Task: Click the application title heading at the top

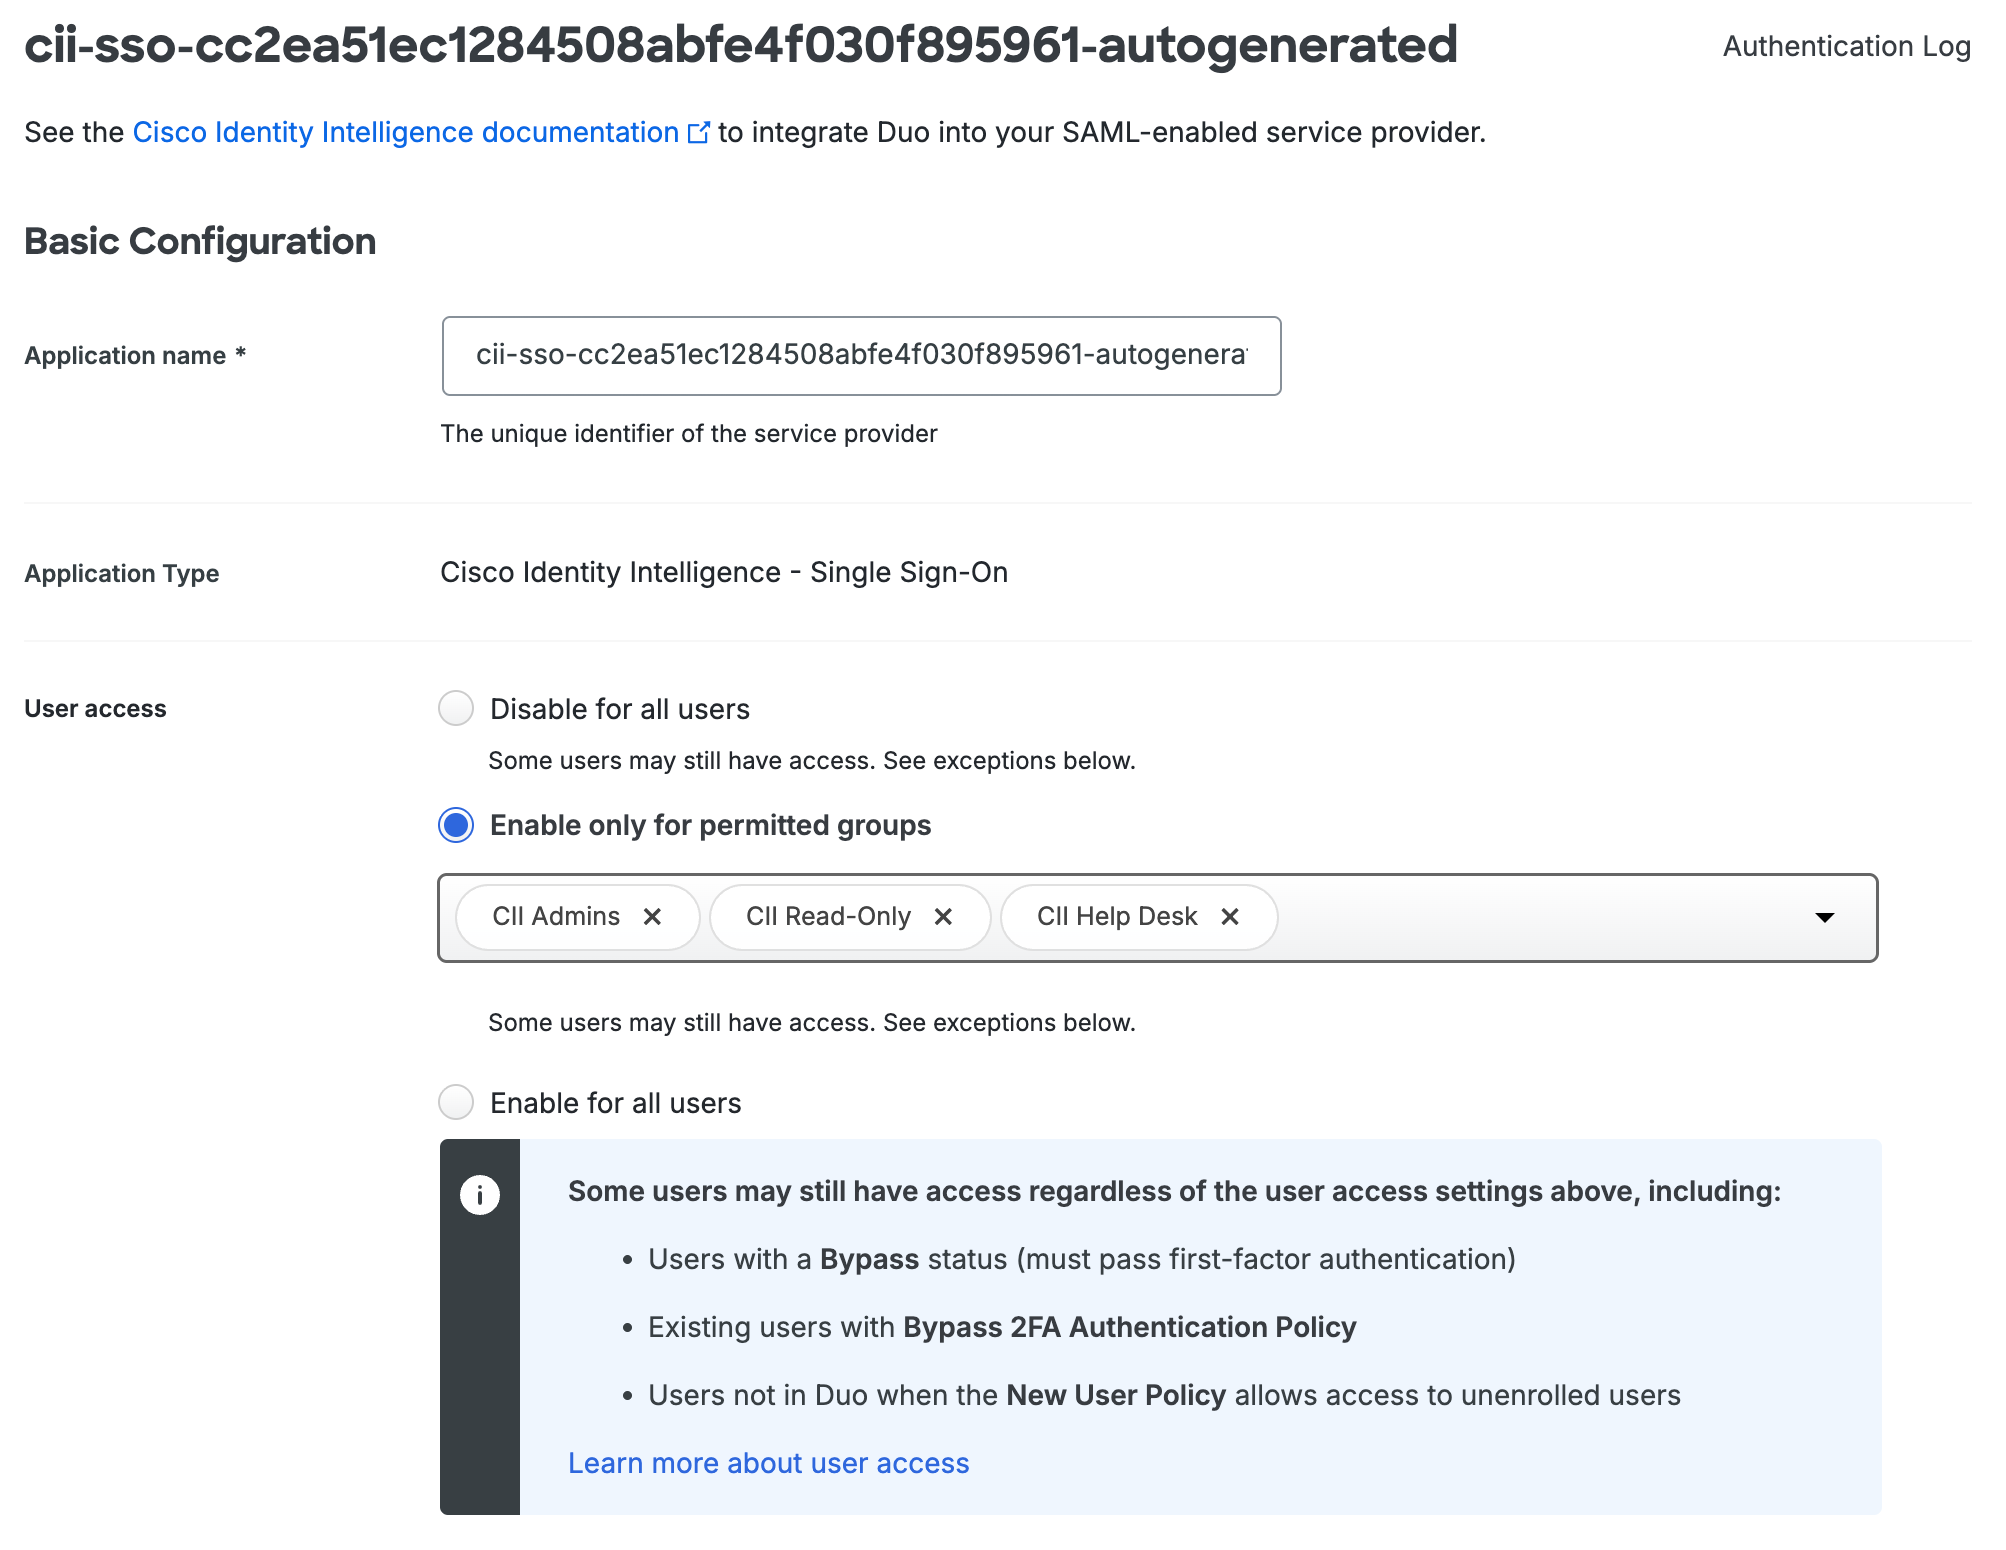Action: click(740, 44)
